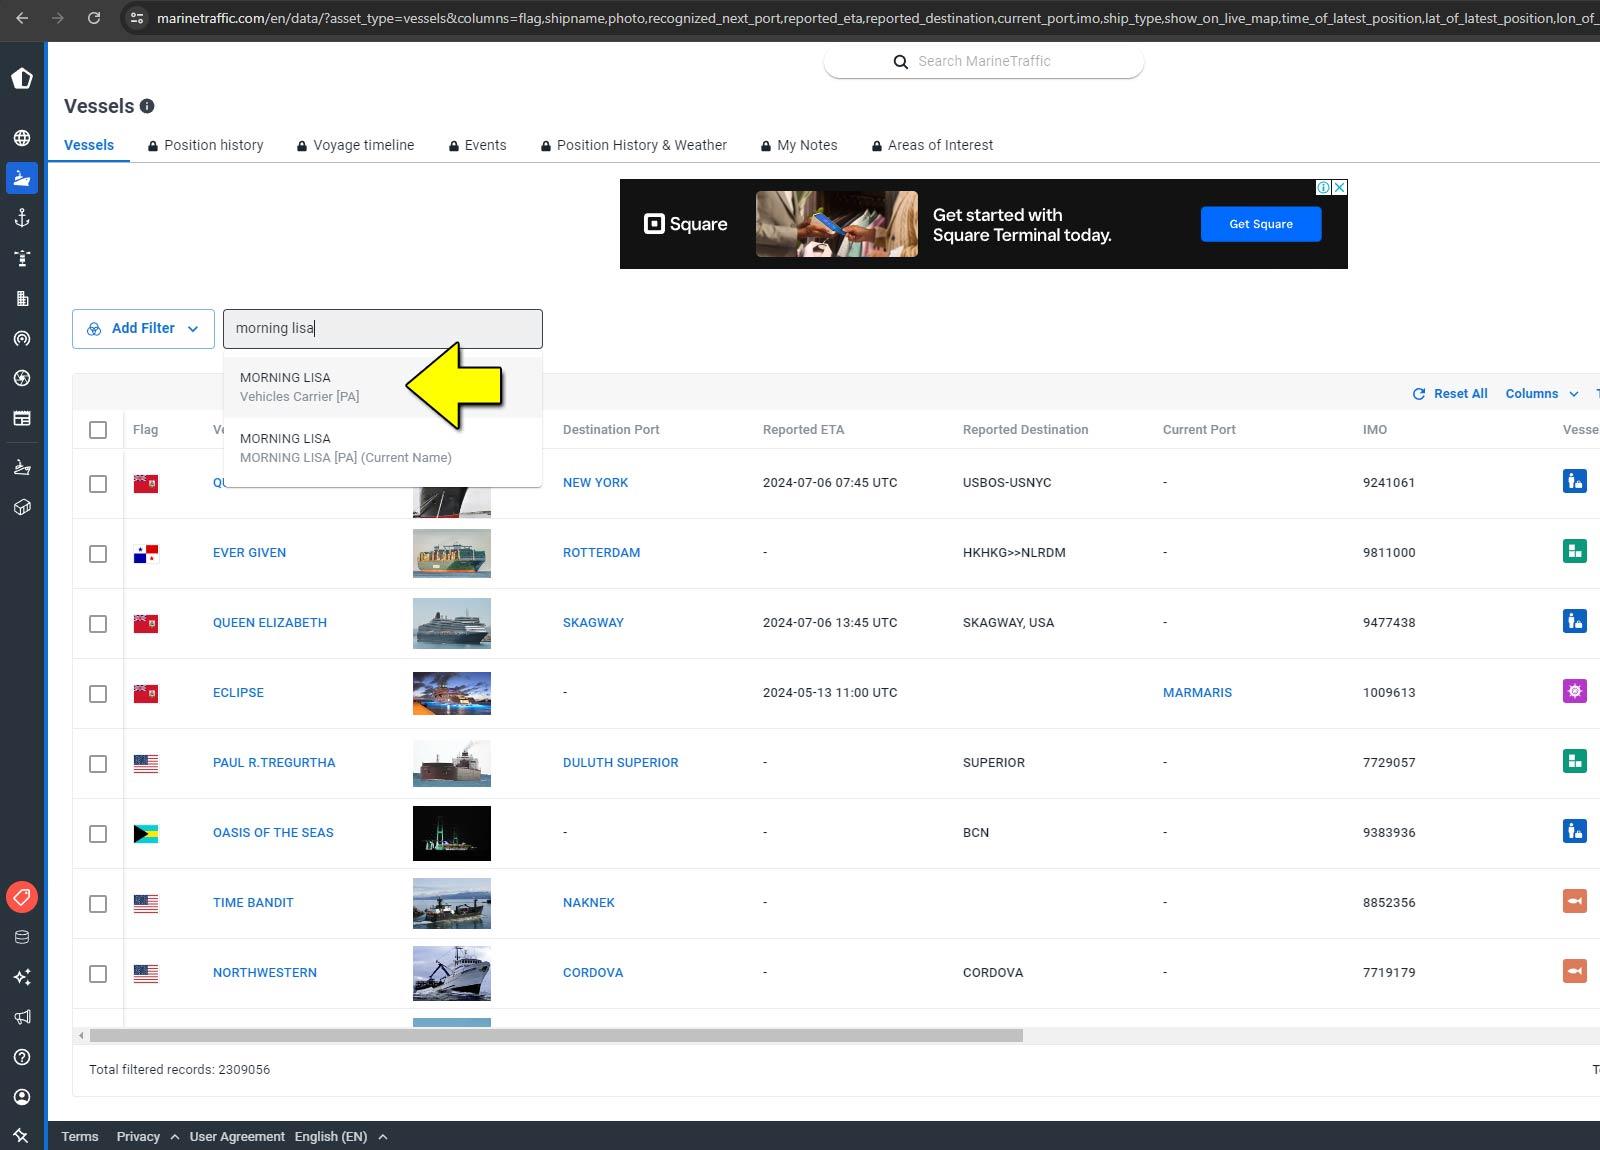The width and height of the screenshot is (1600, 1150).
Task: Check the PAUL R.TREGURTHA row checkbox
Action: (x=98, y=764)
